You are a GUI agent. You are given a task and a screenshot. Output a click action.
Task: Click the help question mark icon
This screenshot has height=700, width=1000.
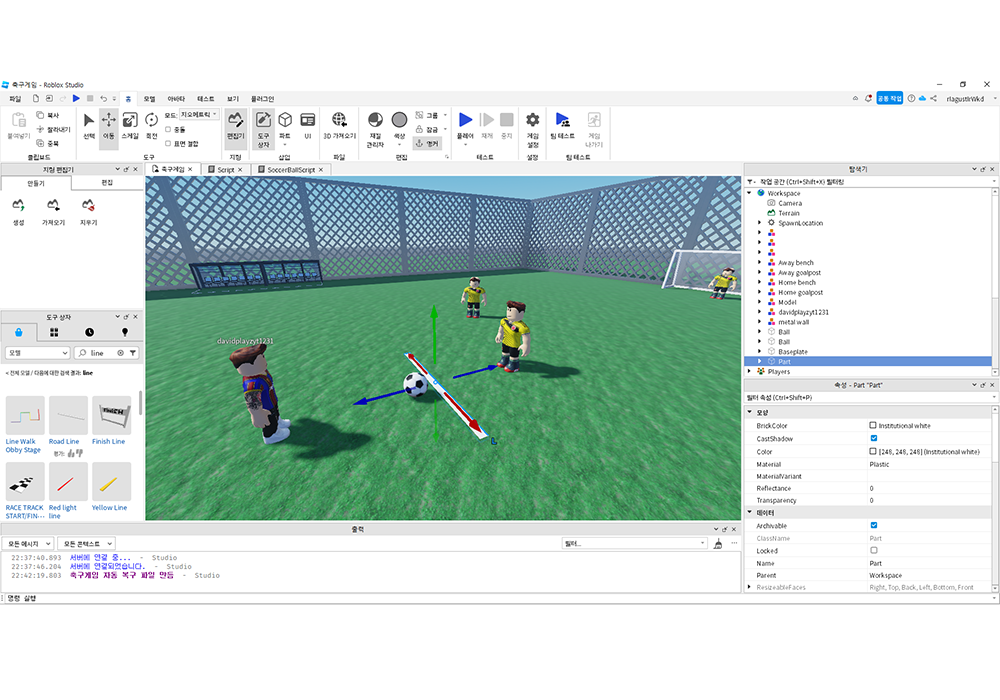coord(911,98)
